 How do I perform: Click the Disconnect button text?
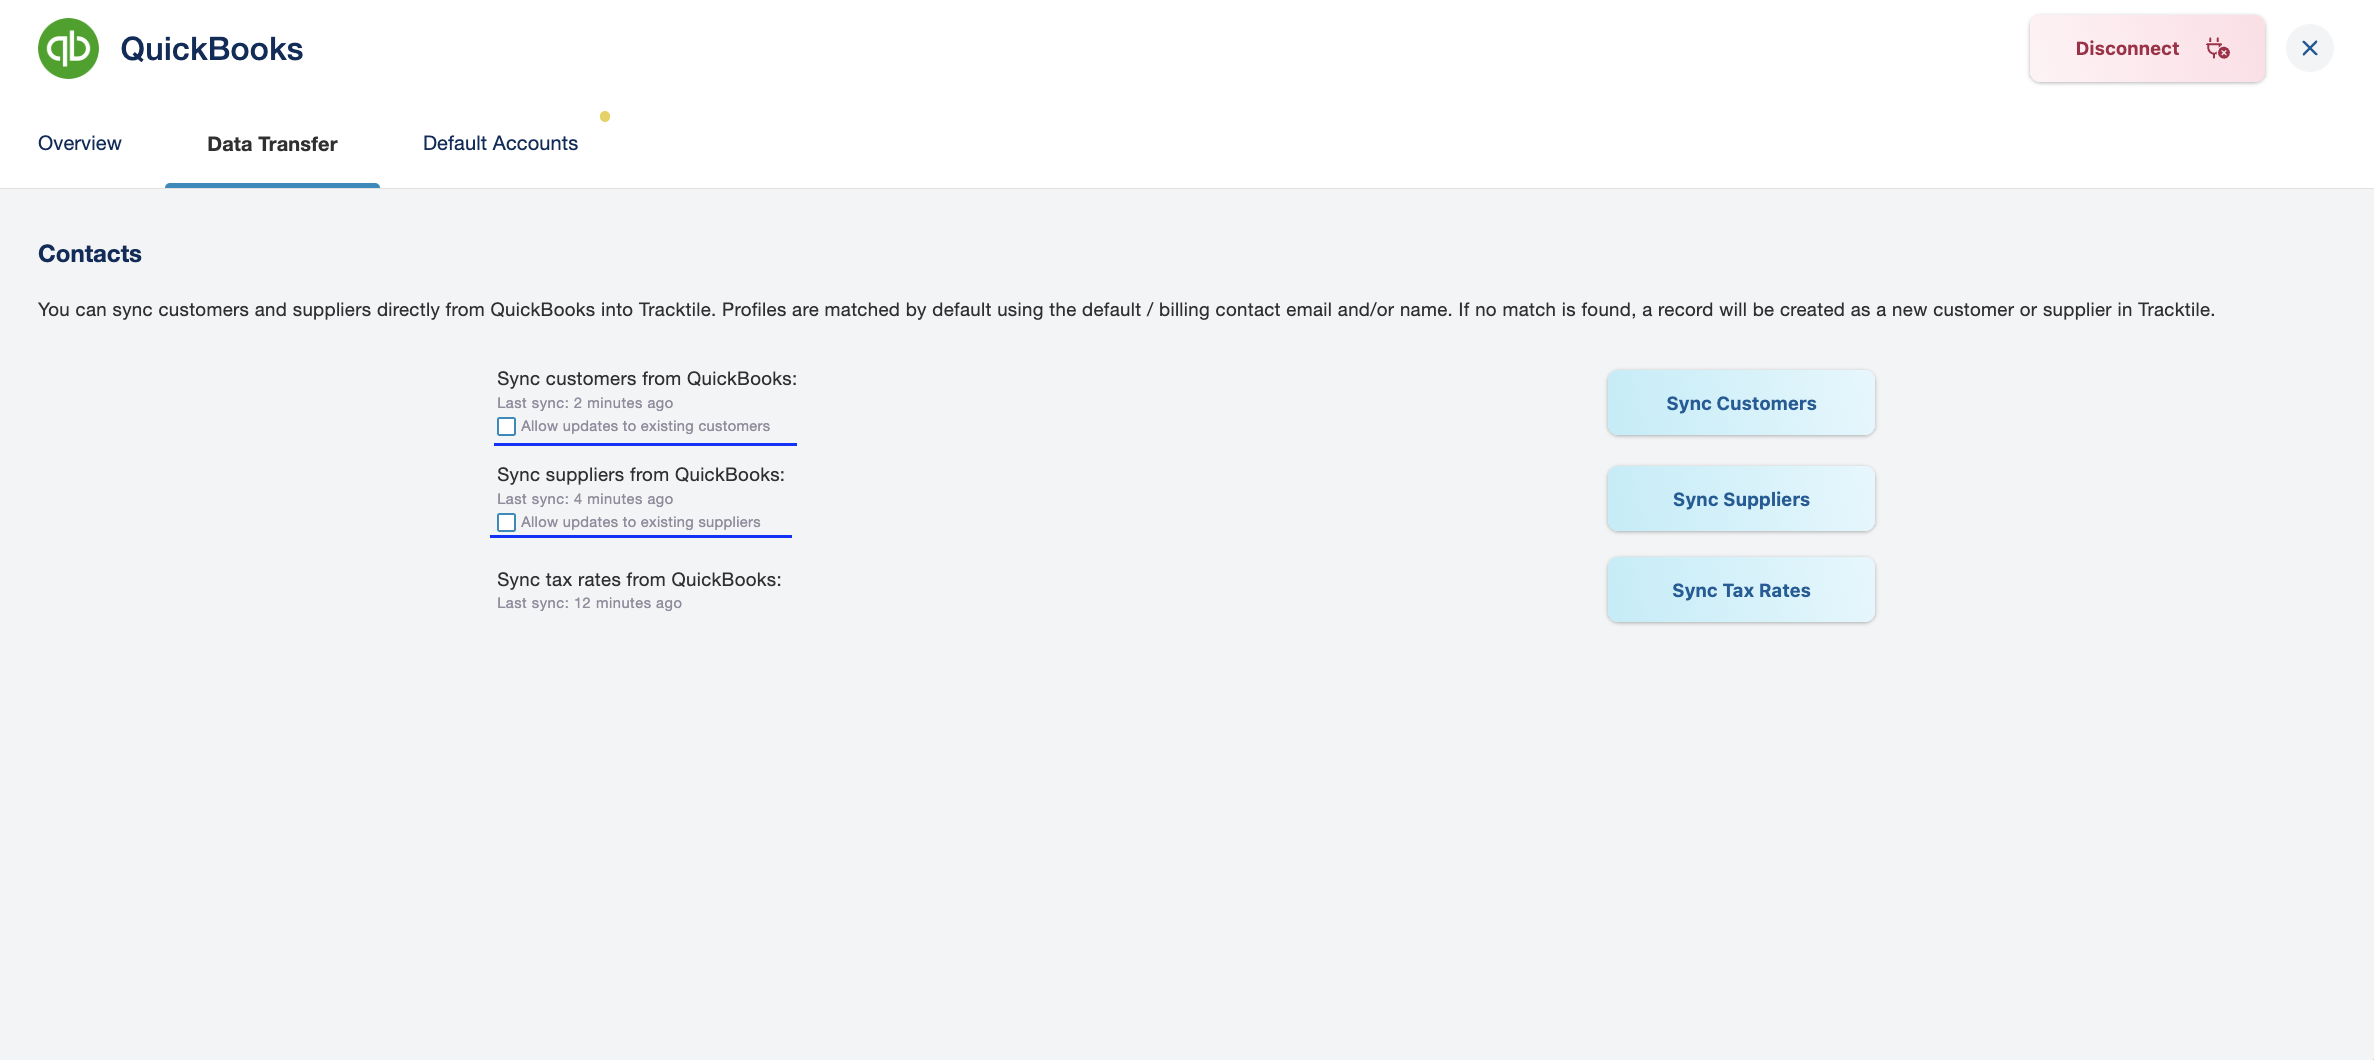[x=2126, y=49]
